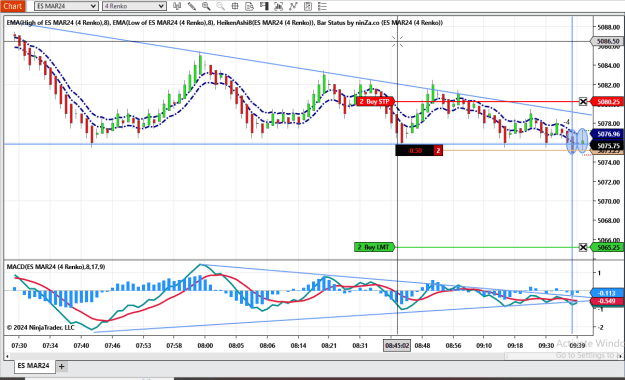Click the MACD -0.549 value label

[607, 301]
